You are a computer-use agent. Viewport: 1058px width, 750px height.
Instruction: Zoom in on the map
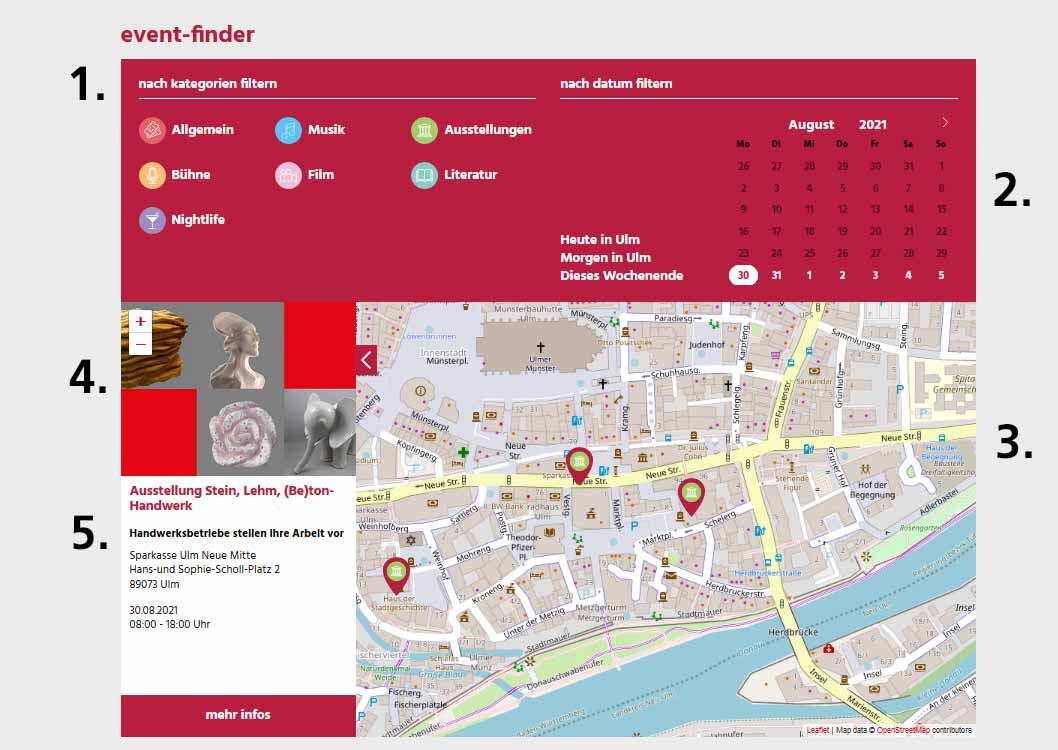tap(140, 322)
